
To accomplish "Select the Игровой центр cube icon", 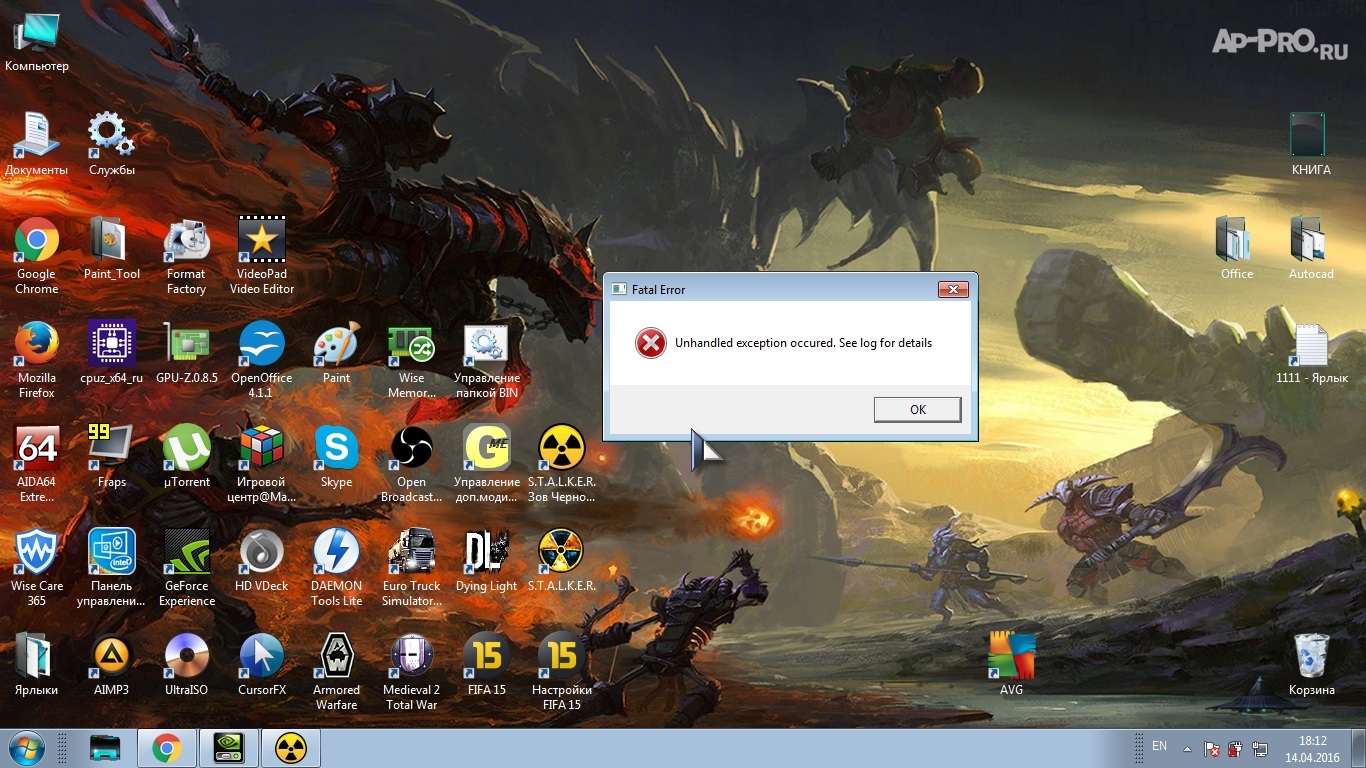I will click(x=262, y=465).
